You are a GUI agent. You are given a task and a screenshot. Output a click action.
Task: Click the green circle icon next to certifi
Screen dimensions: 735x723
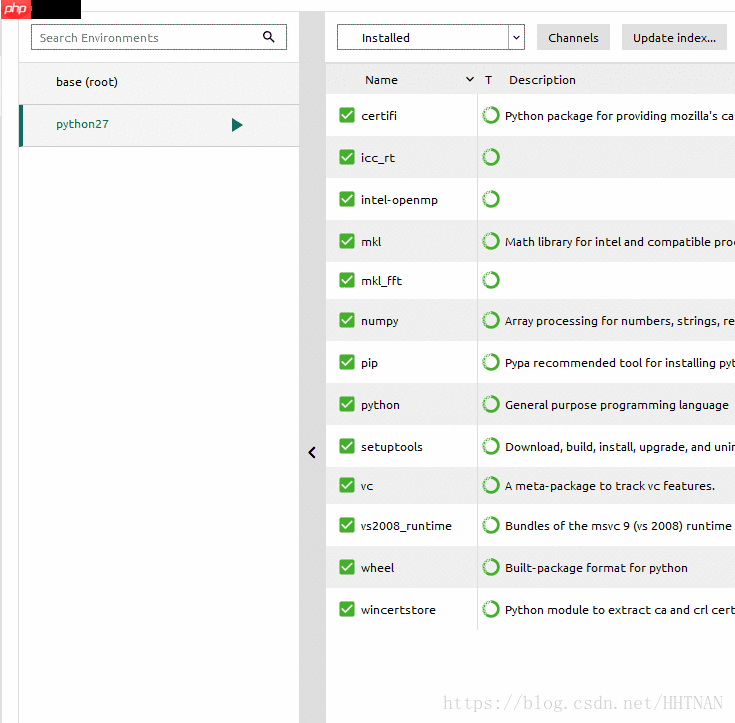click(x=491, y=116)
